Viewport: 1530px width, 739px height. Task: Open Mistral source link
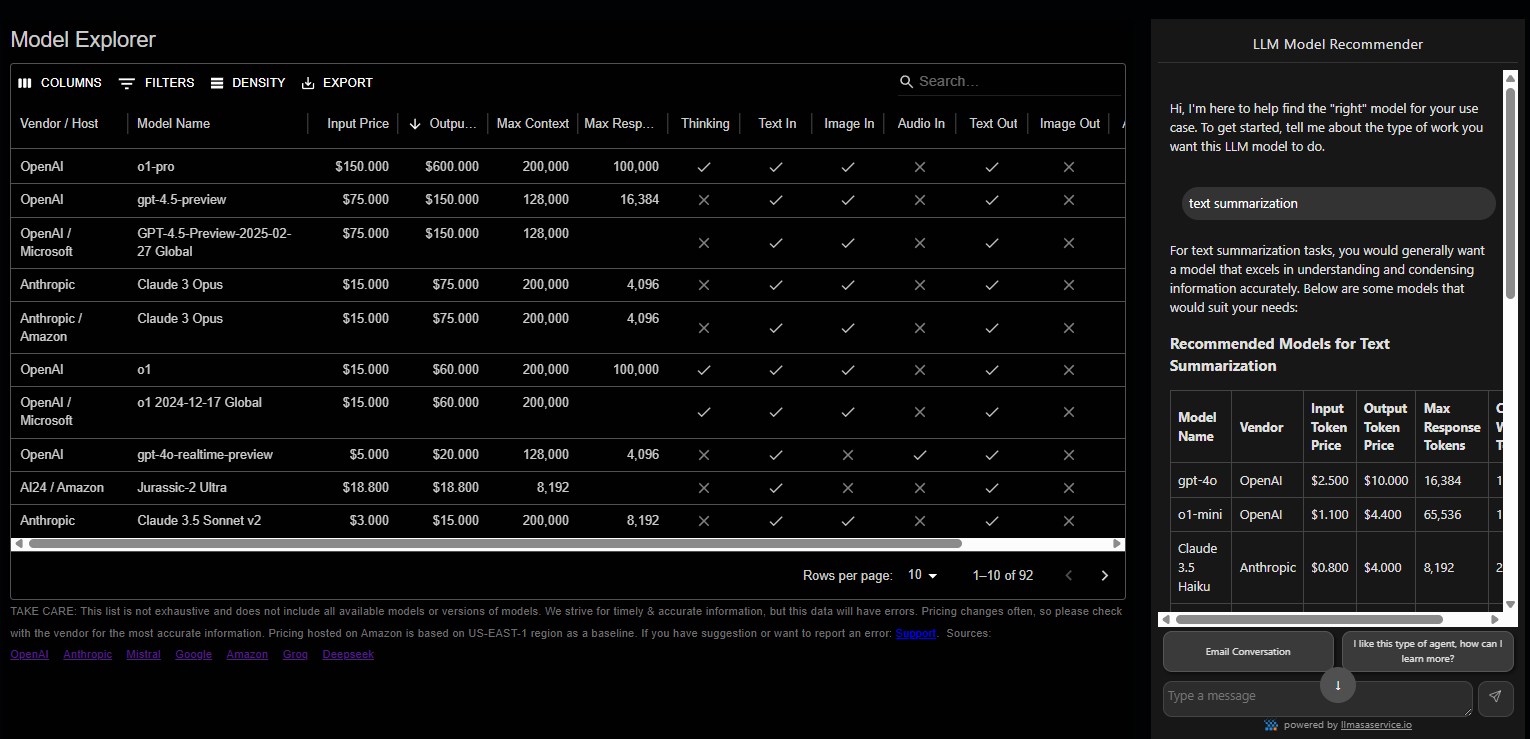143,654
